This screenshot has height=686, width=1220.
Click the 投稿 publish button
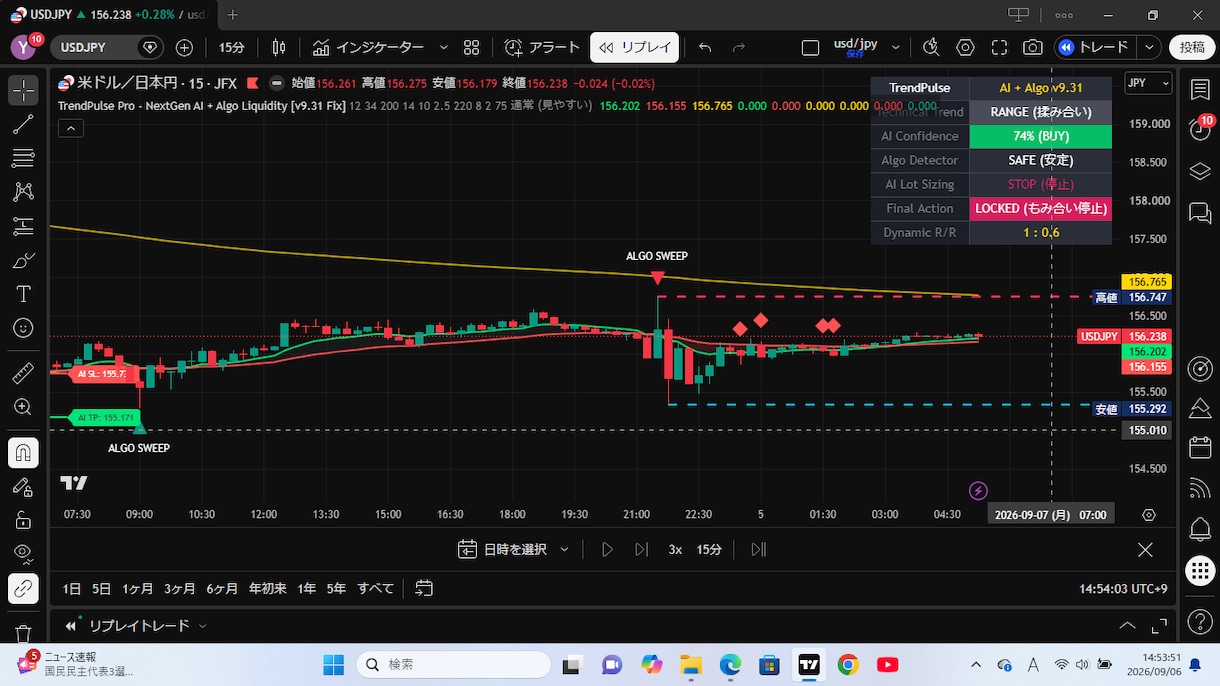point(1192,47)
